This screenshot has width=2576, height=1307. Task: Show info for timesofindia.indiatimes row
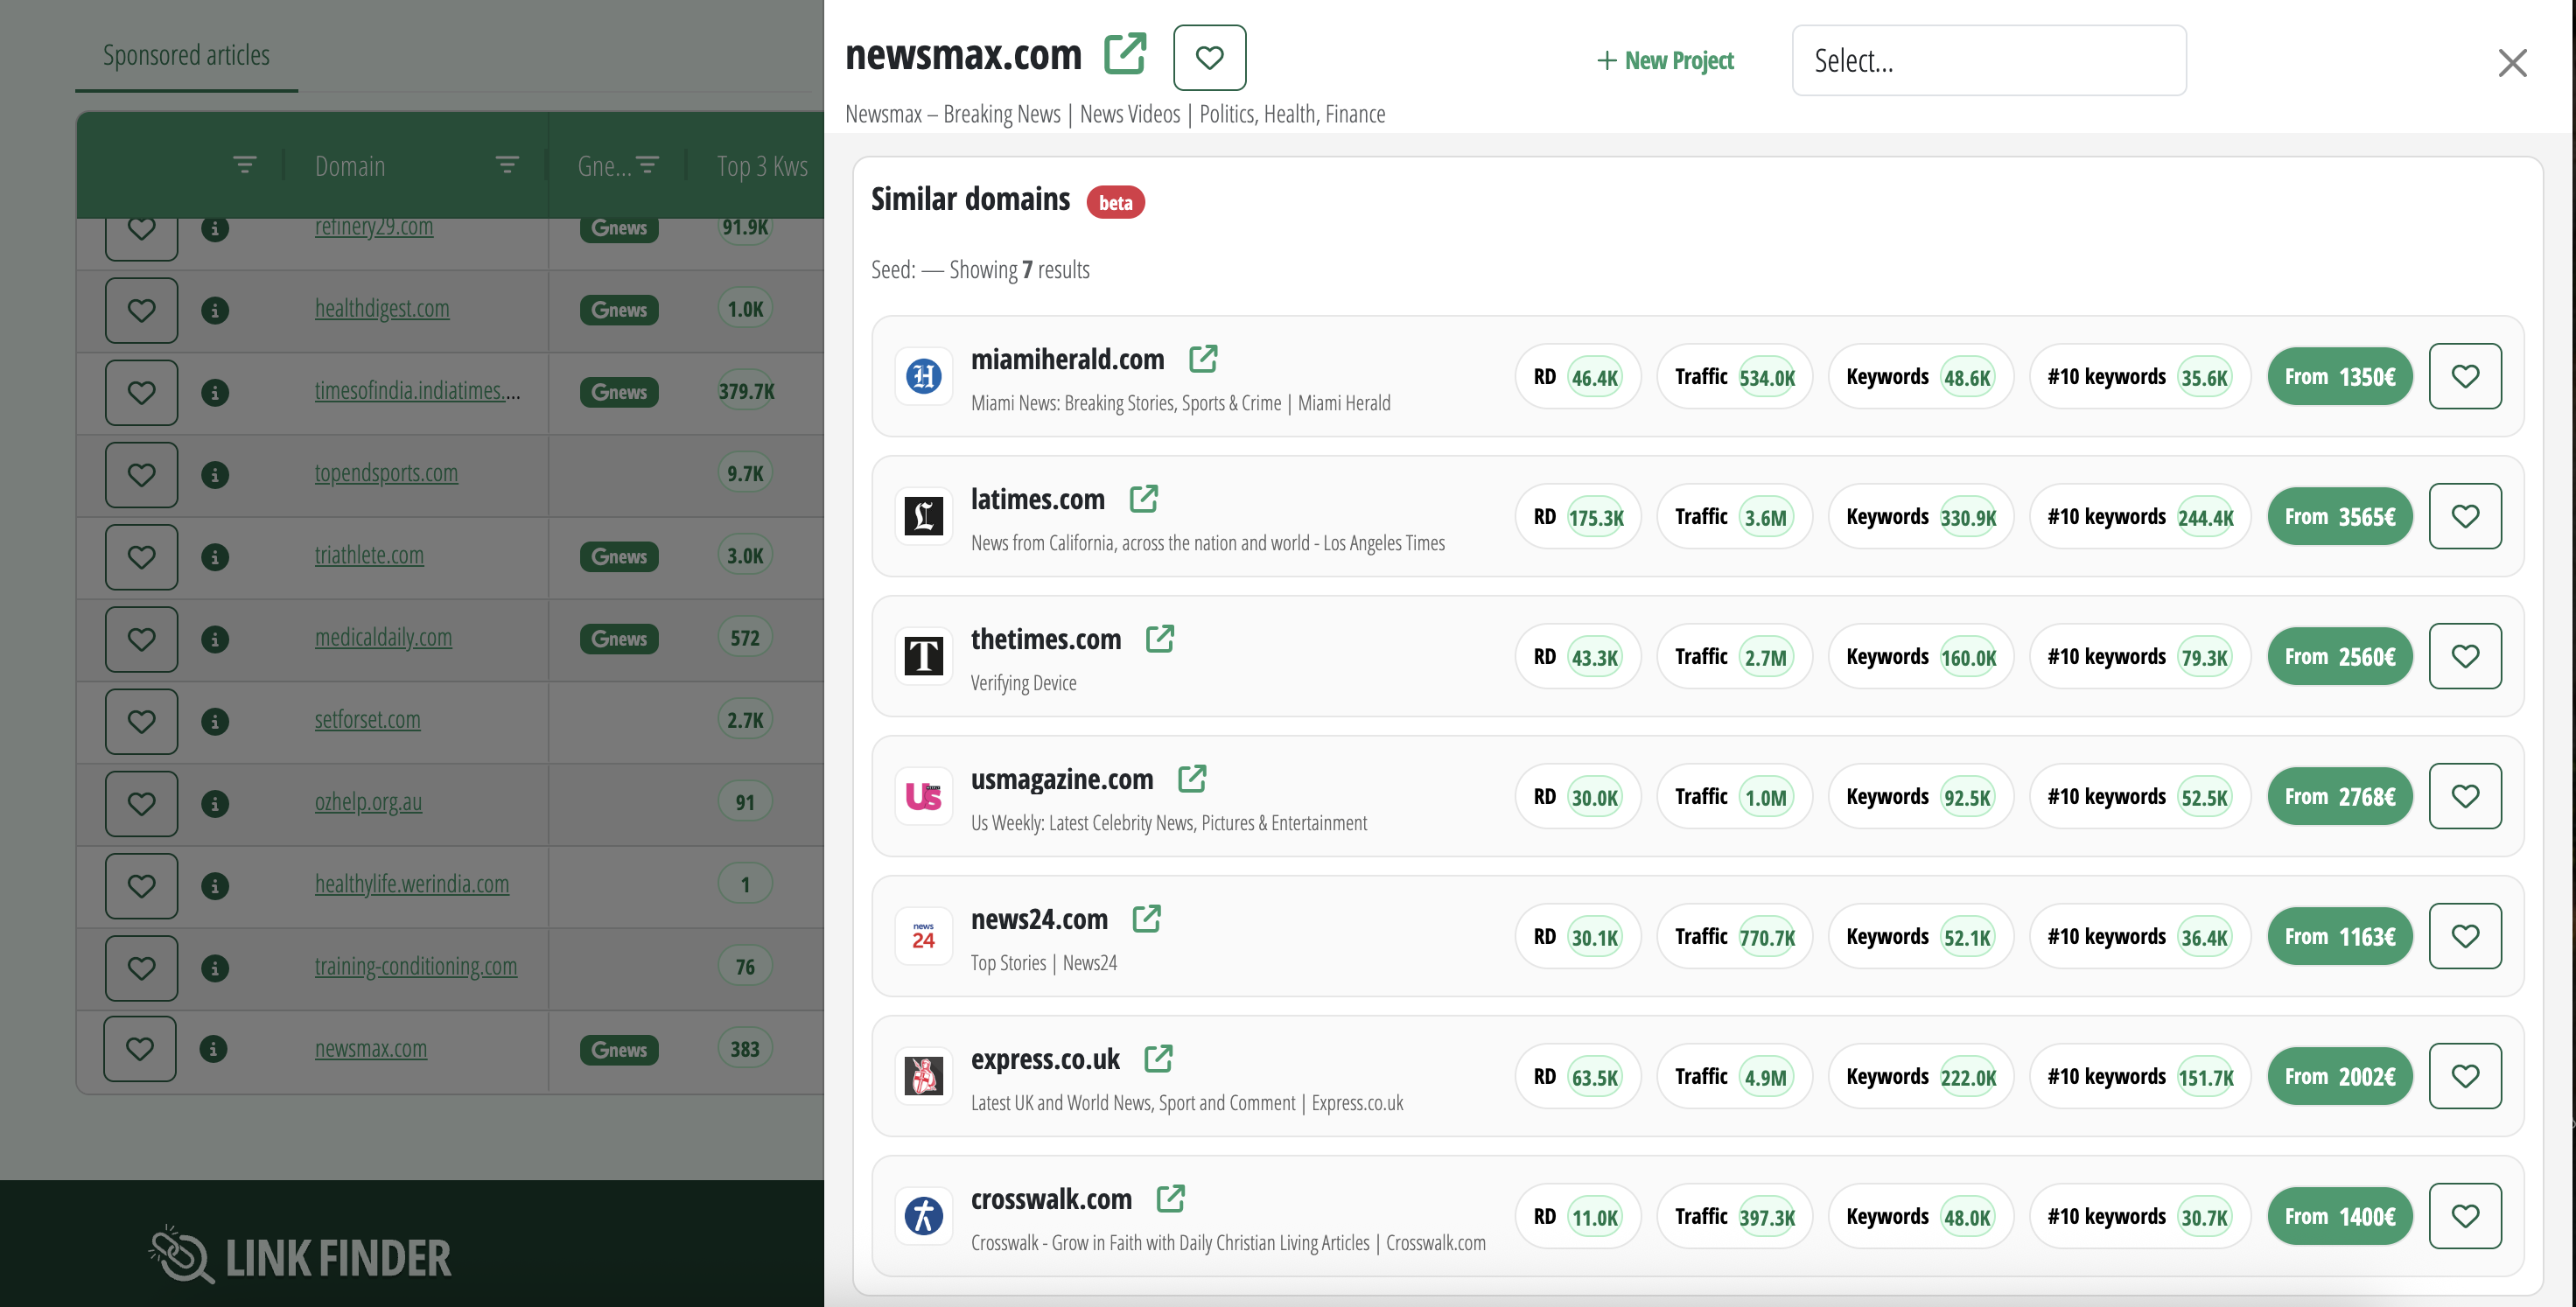[214, 392]
